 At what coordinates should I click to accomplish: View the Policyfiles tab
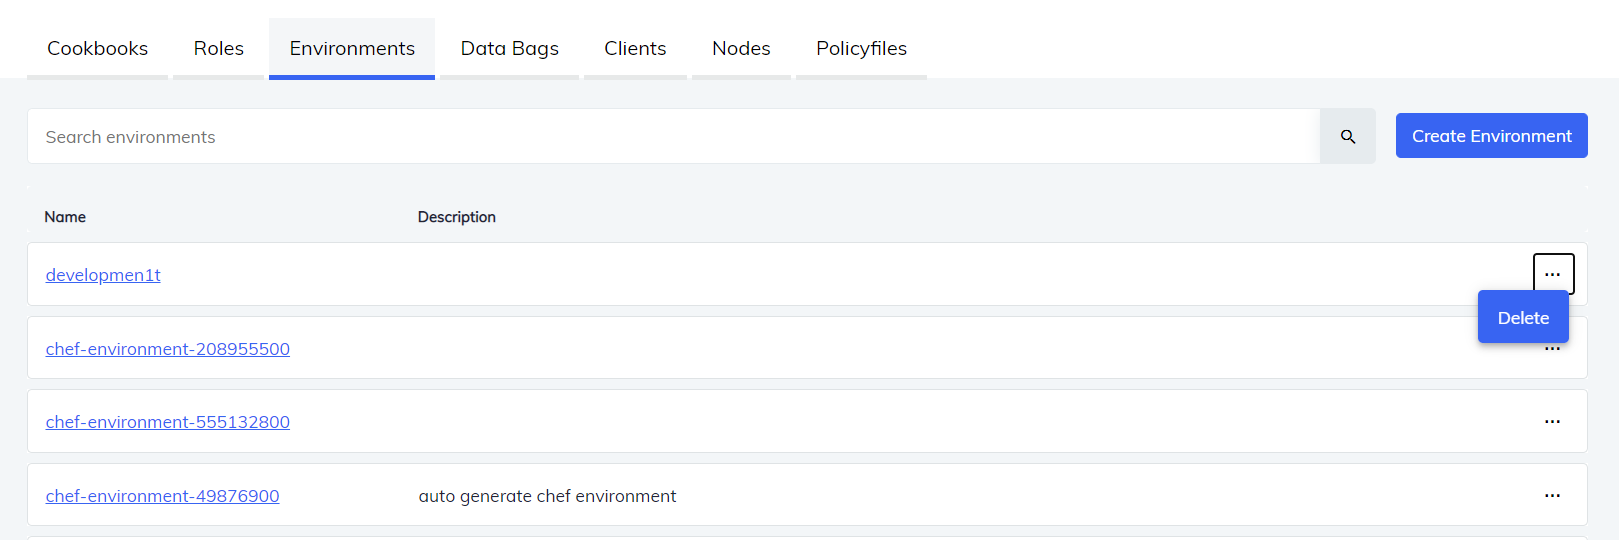pyautogui.click(x=861, y=48)
